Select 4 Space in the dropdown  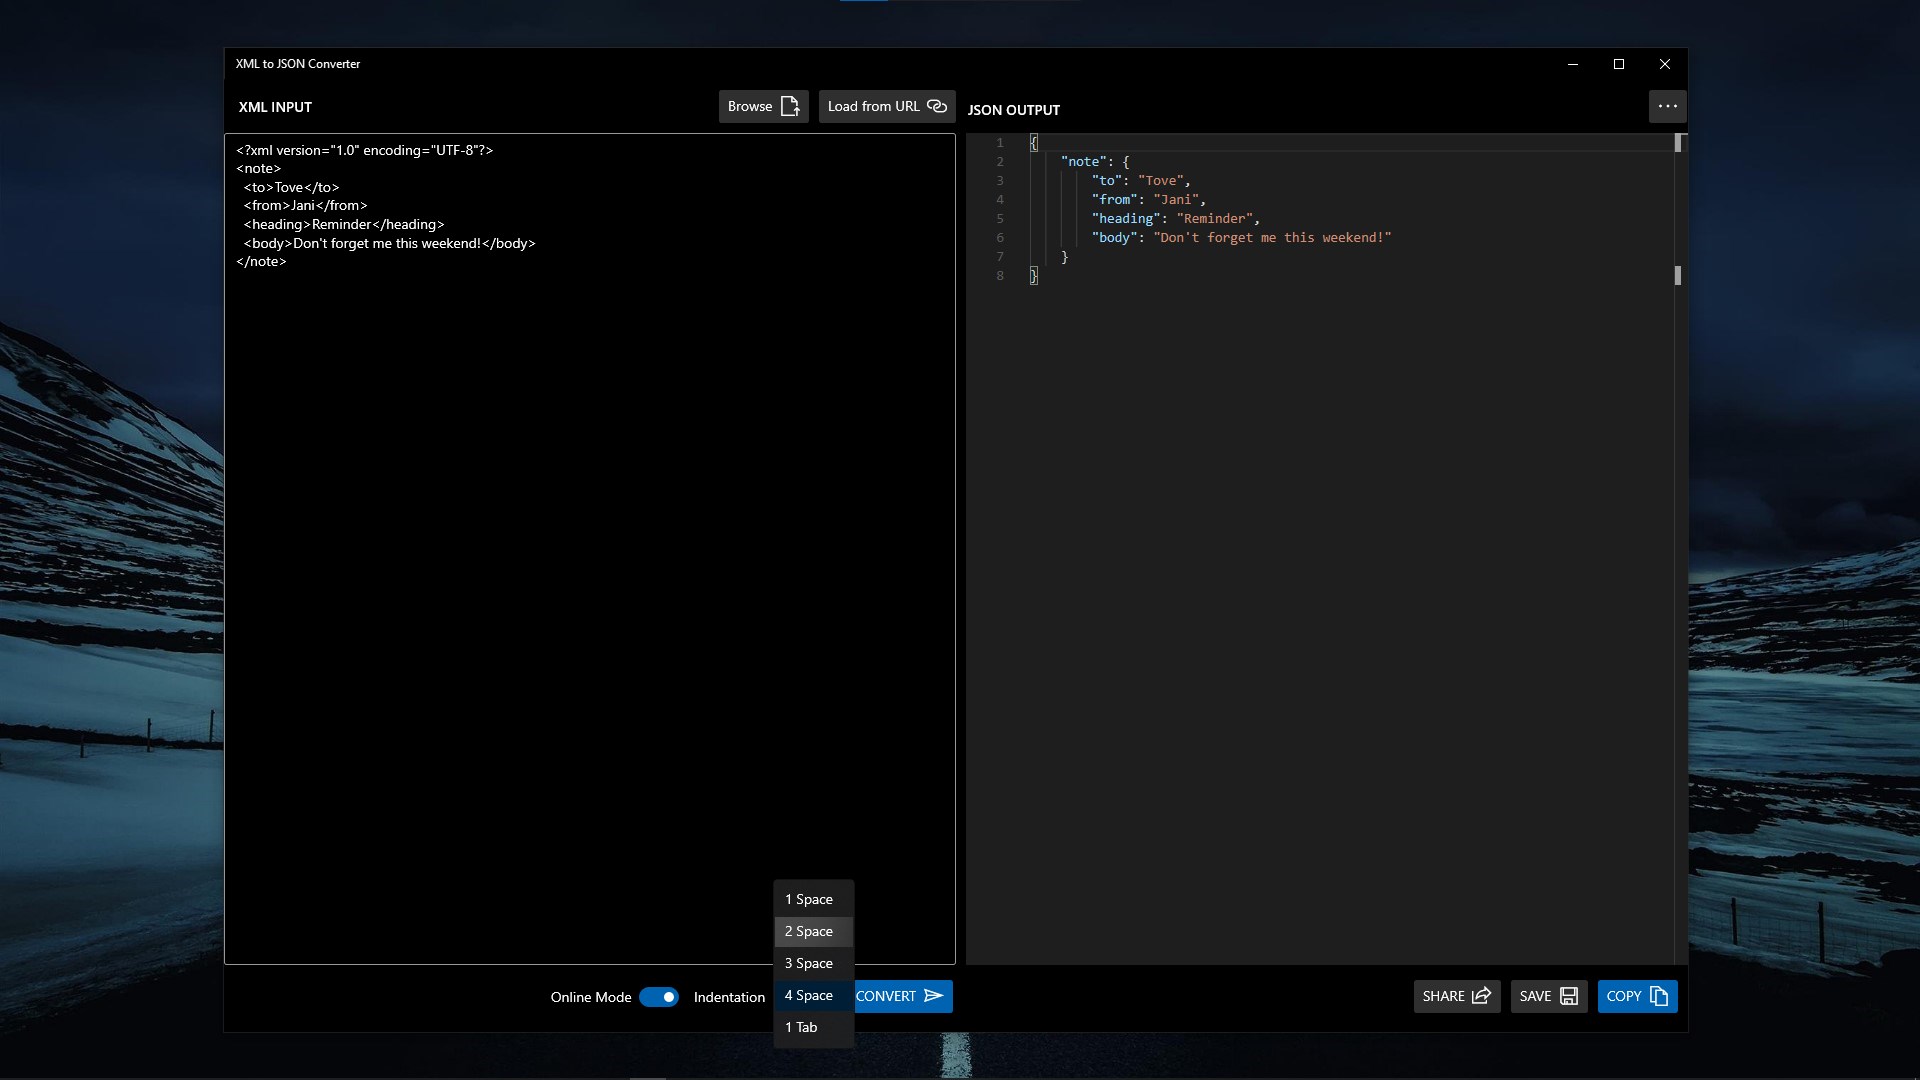click(809, 995)
